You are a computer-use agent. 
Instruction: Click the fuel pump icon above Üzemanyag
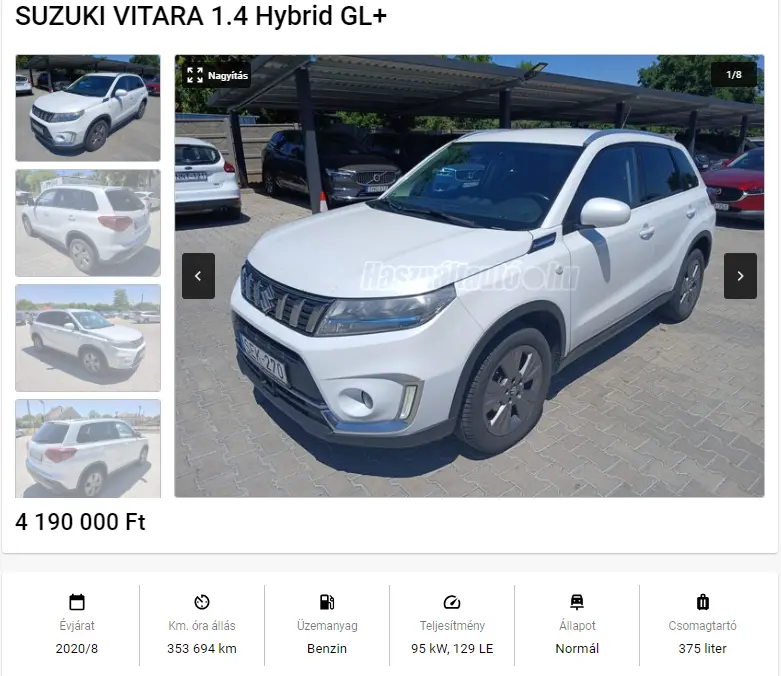click(x=327, y=602)
